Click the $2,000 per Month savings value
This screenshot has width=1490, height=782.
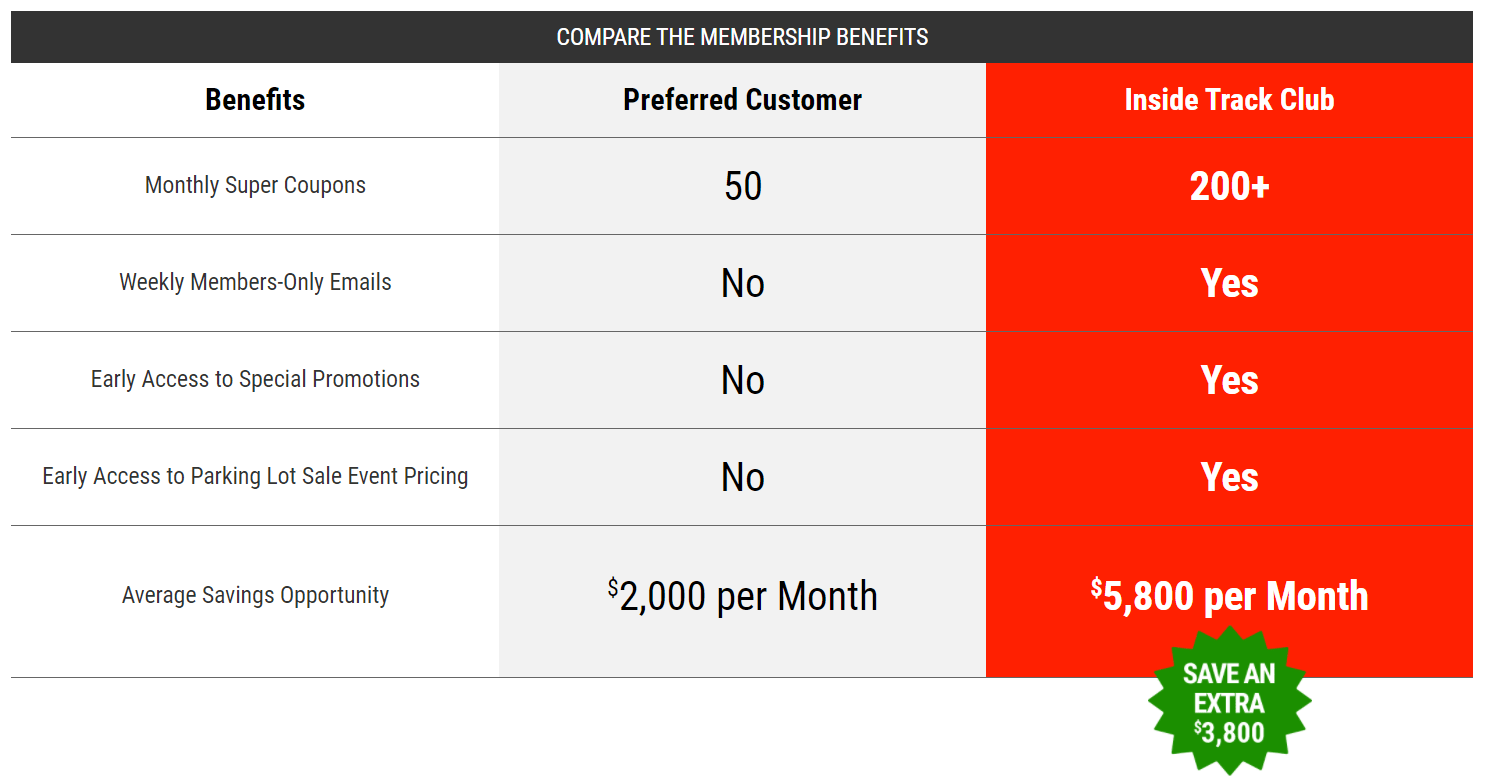click(742, 597)
